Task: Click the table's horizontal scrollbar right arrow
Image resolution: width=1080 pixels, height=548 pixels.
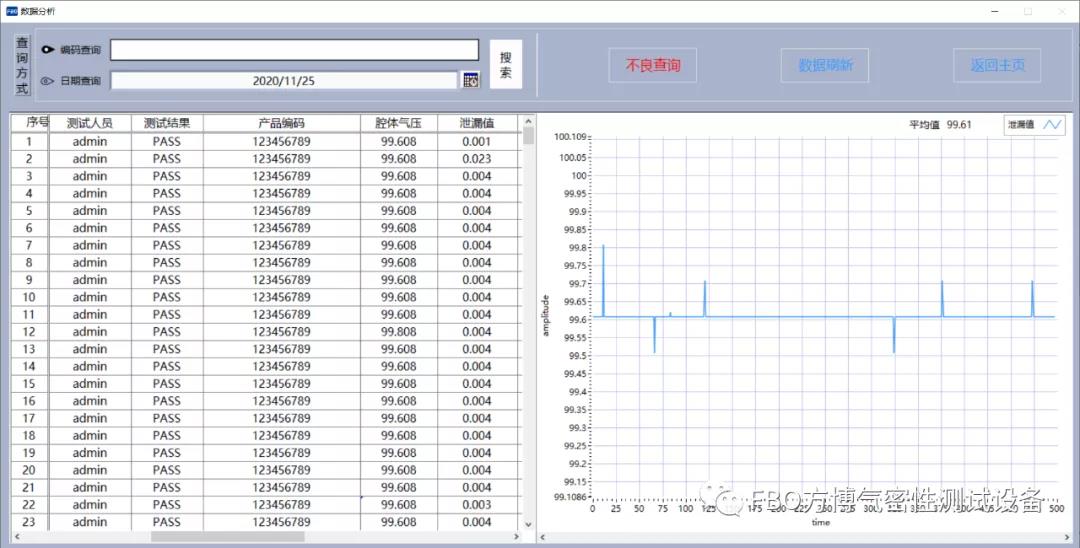Action: [x=516, y=537]
